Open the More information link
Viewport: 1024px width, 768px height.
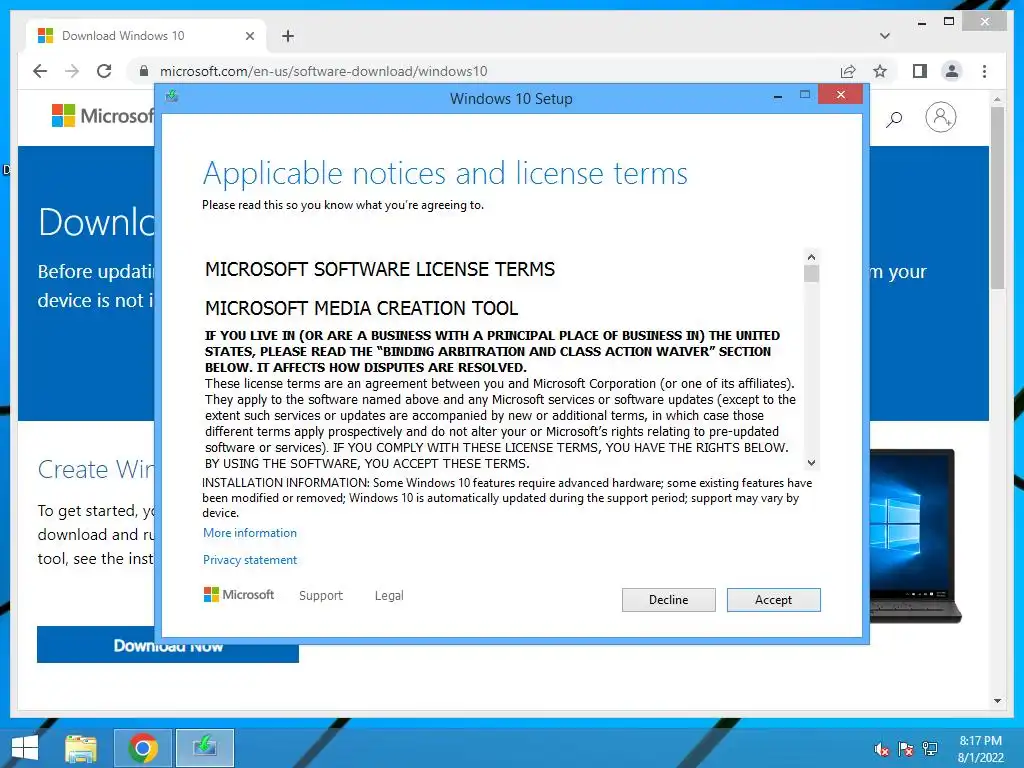pos(249,533)
